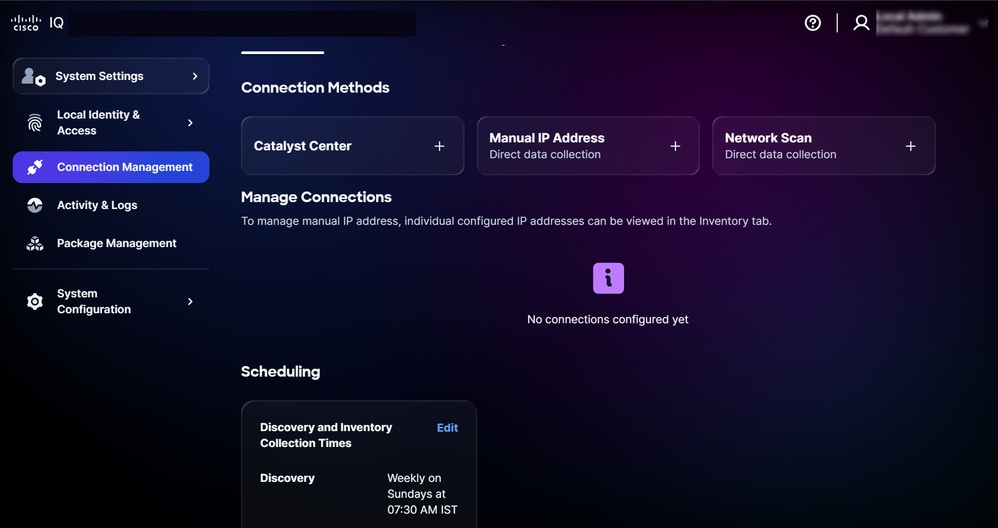Click the fingerprint icon for Local Identity
This screenshot has height=528, width=998.
(35, 123)
